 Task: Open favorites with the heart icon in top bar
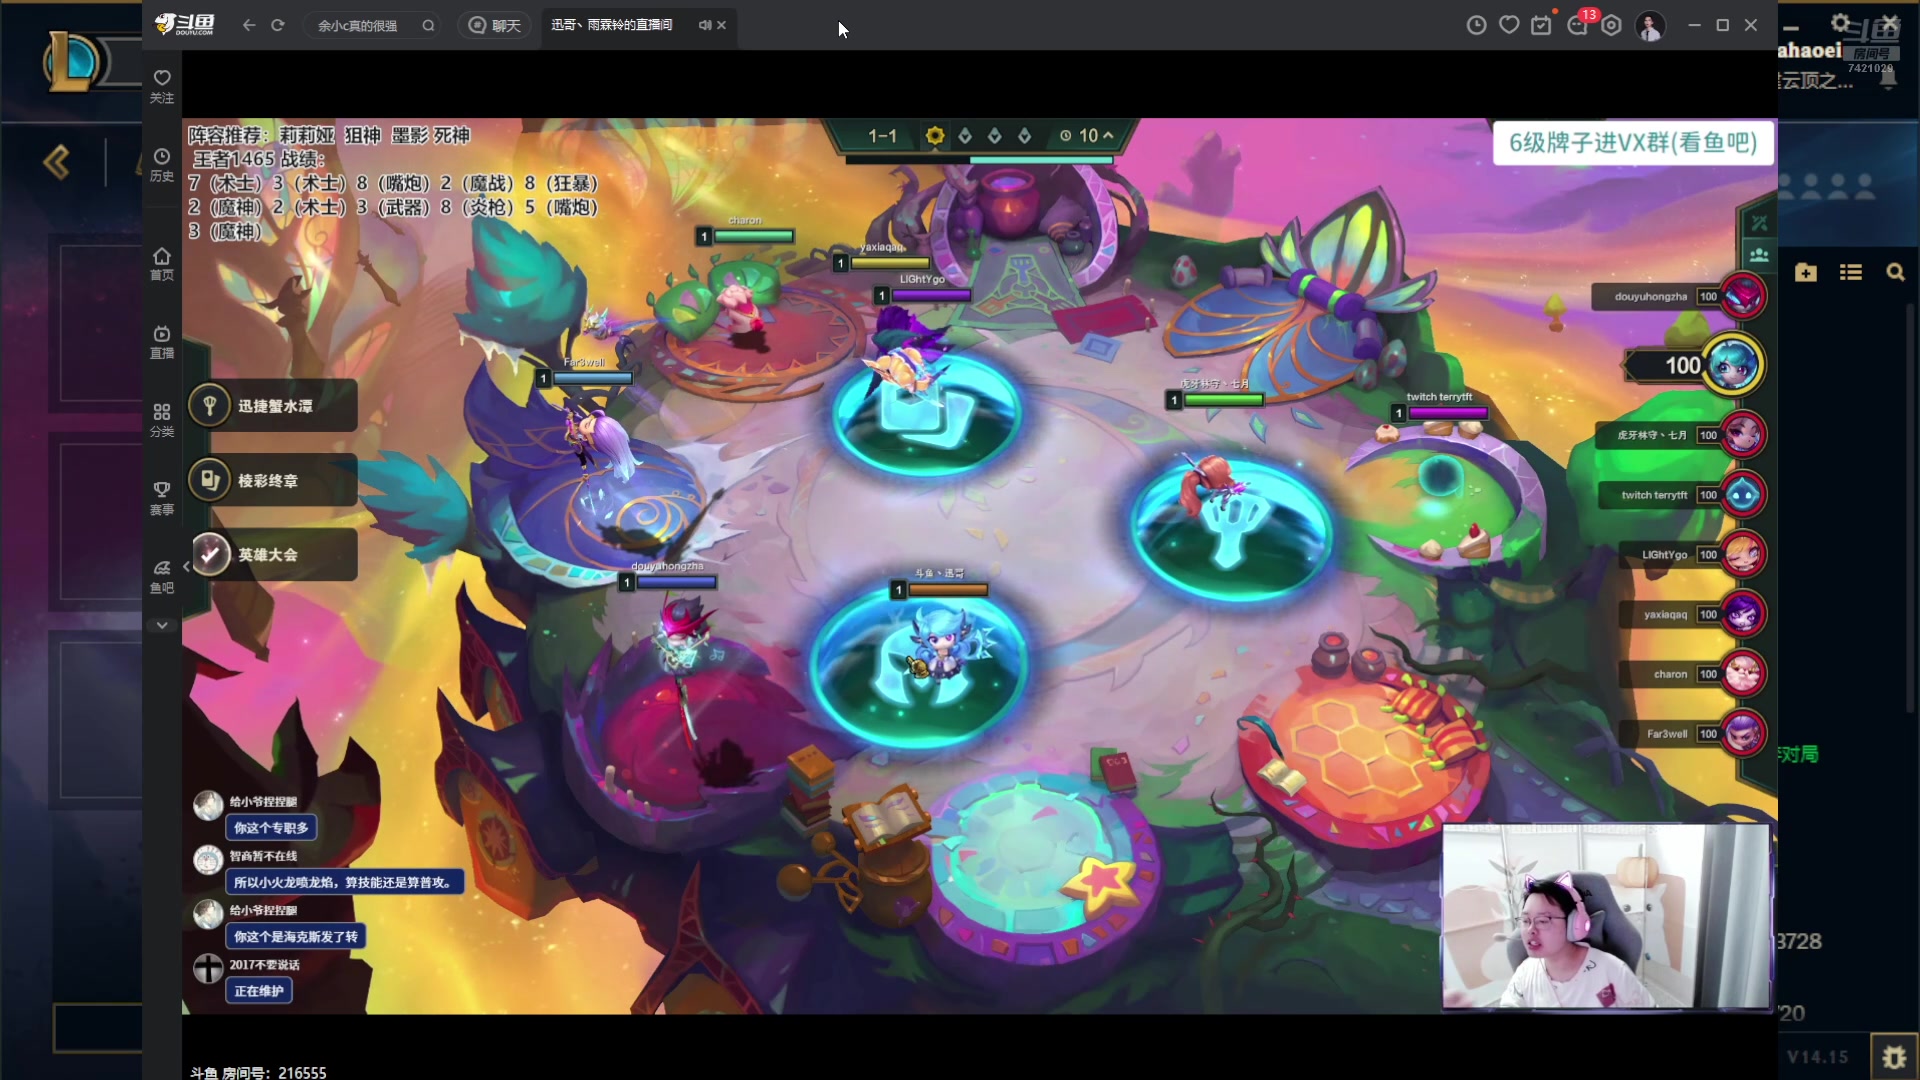pos(1509,25)
